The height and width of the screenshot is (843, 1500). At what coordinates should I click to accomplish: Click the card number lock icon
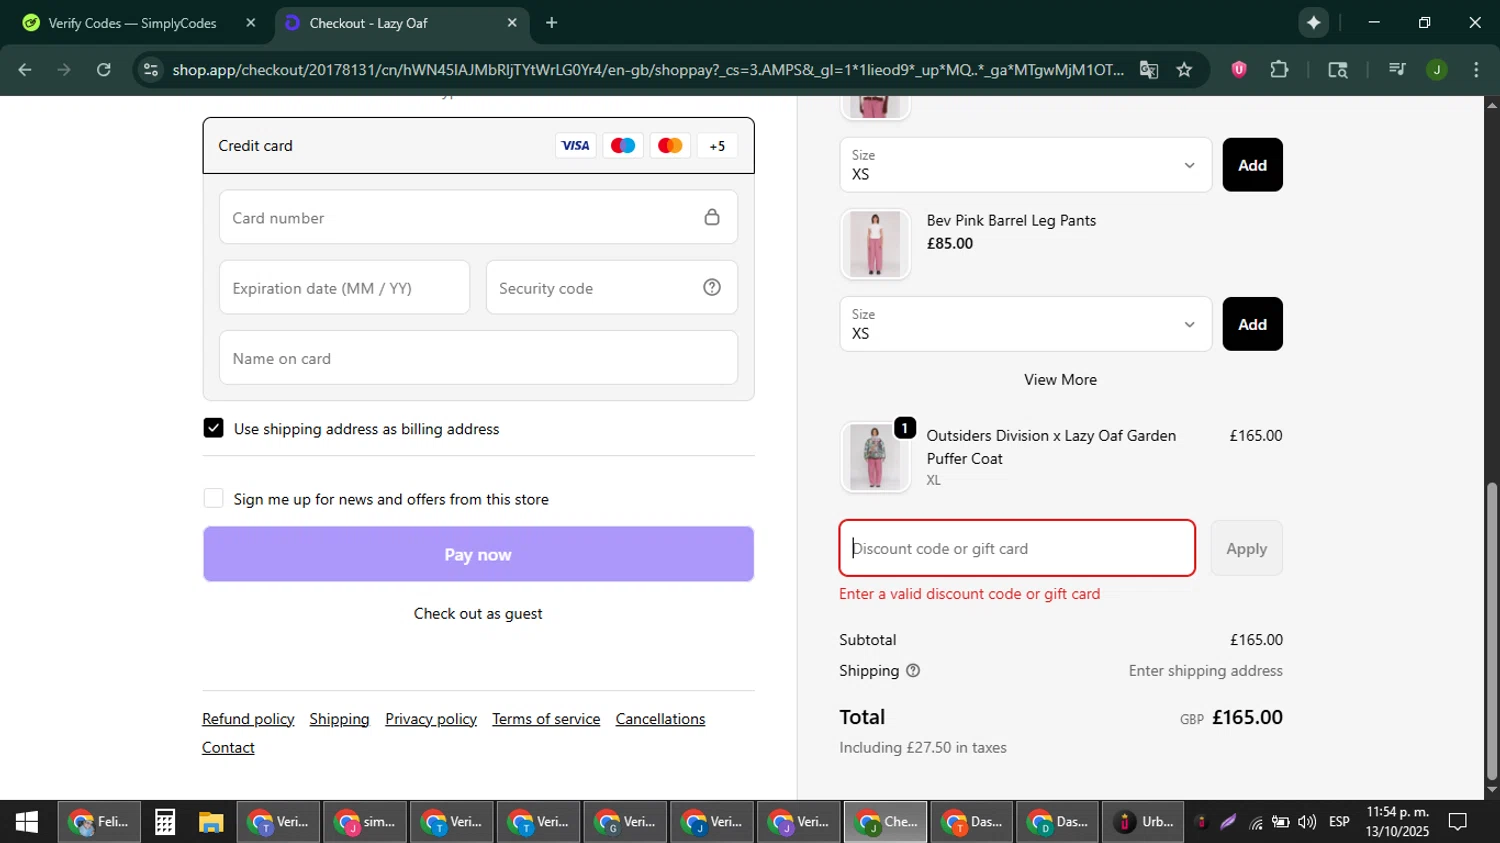(x=712, y=217)
